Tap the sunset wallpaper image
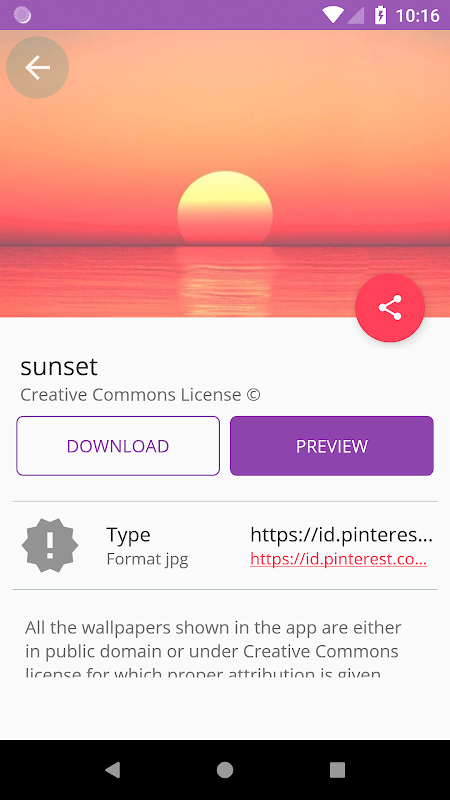This screenshot has width=450, height=800. pyautogui.click(x=224, y=173)
